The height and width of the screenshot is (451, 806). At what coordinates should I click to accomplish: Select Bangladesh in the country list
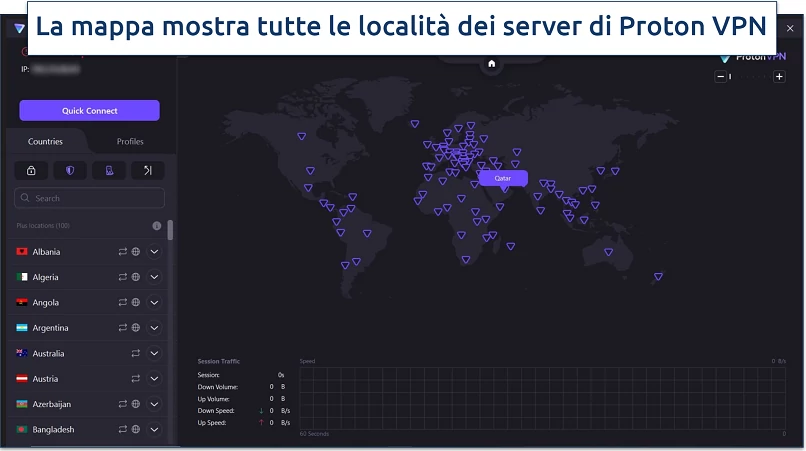click(53, 429)
